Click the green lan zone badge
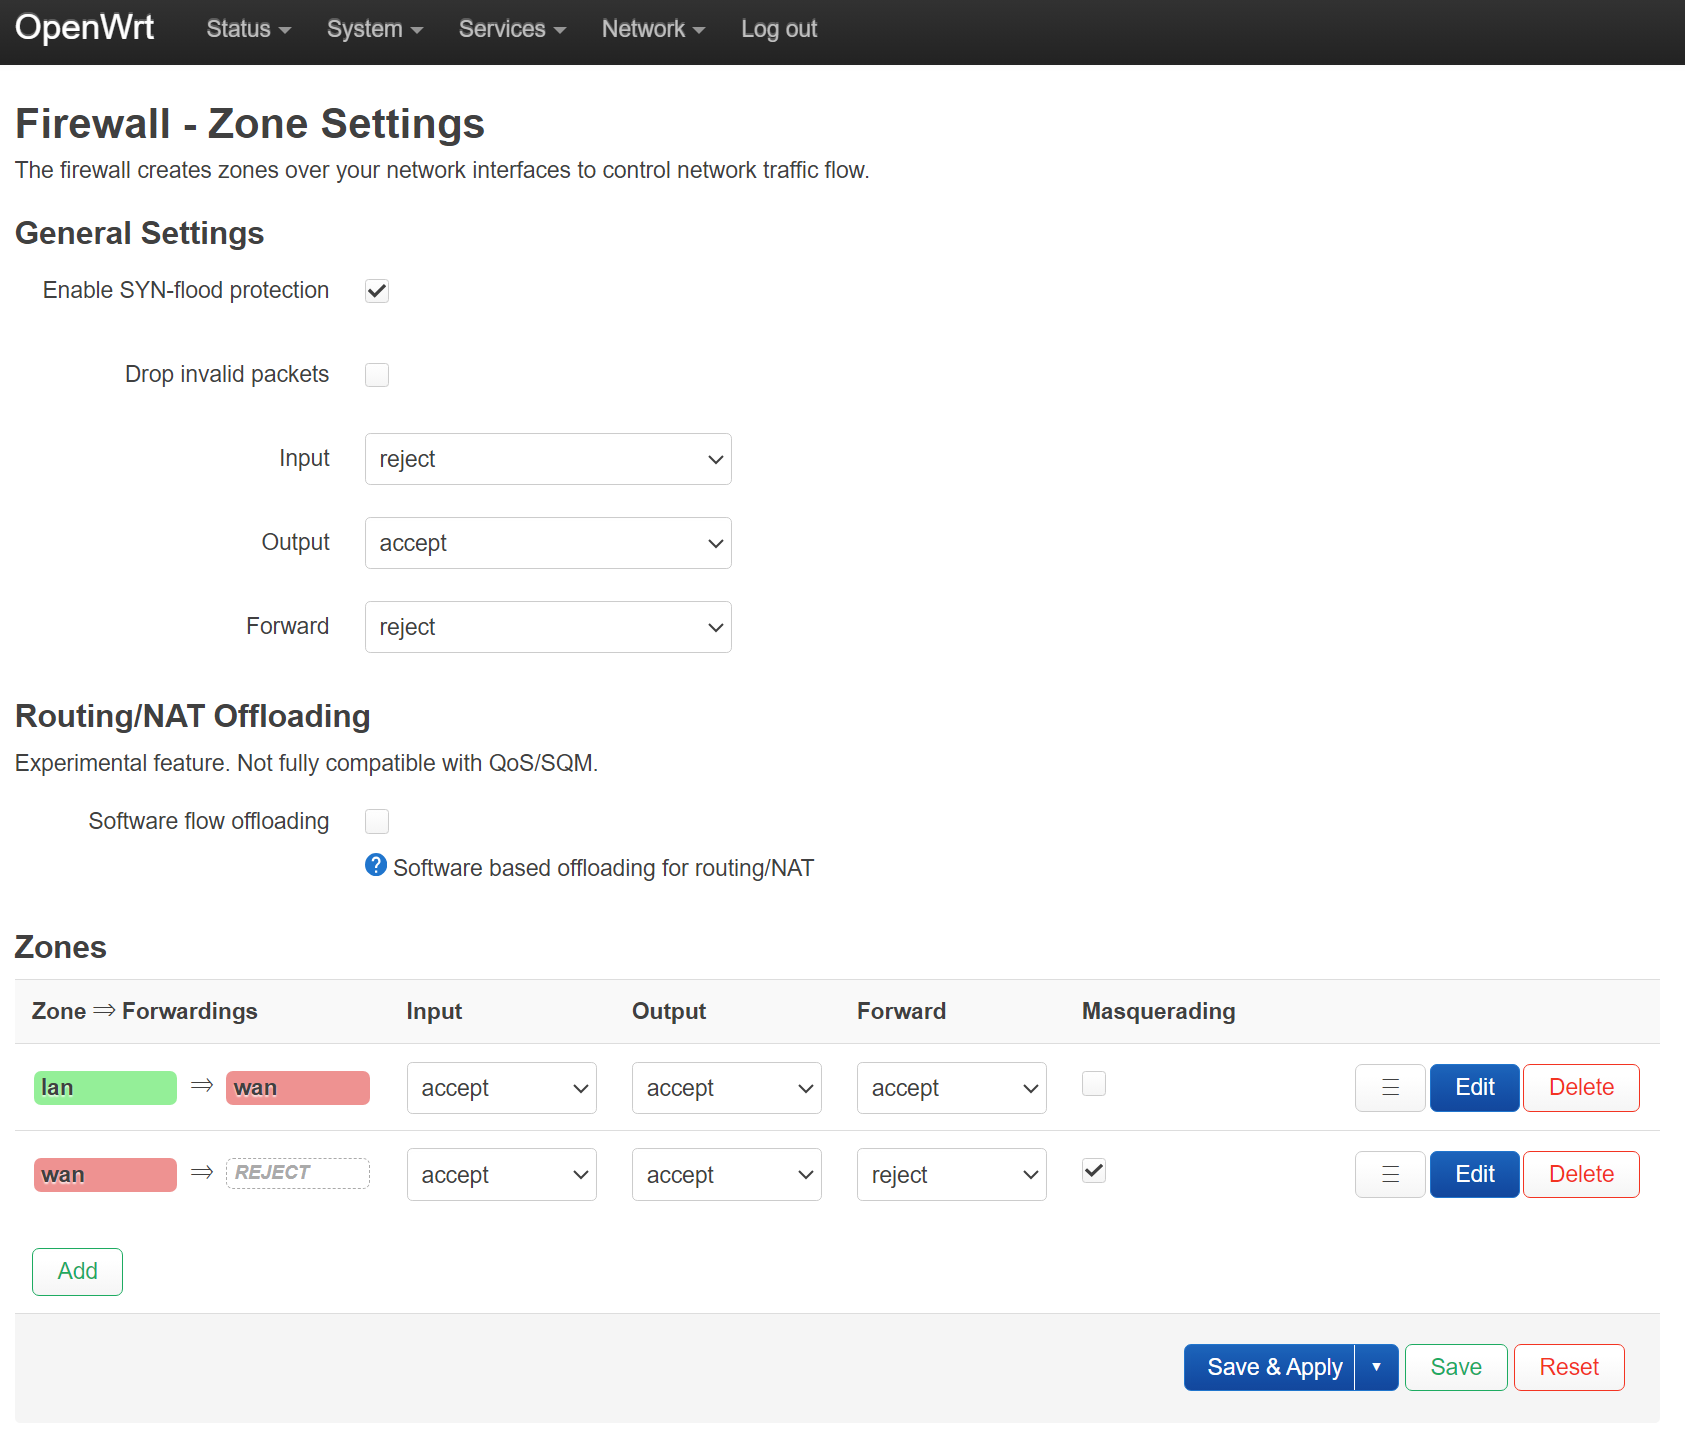 tap(105, 1088)
